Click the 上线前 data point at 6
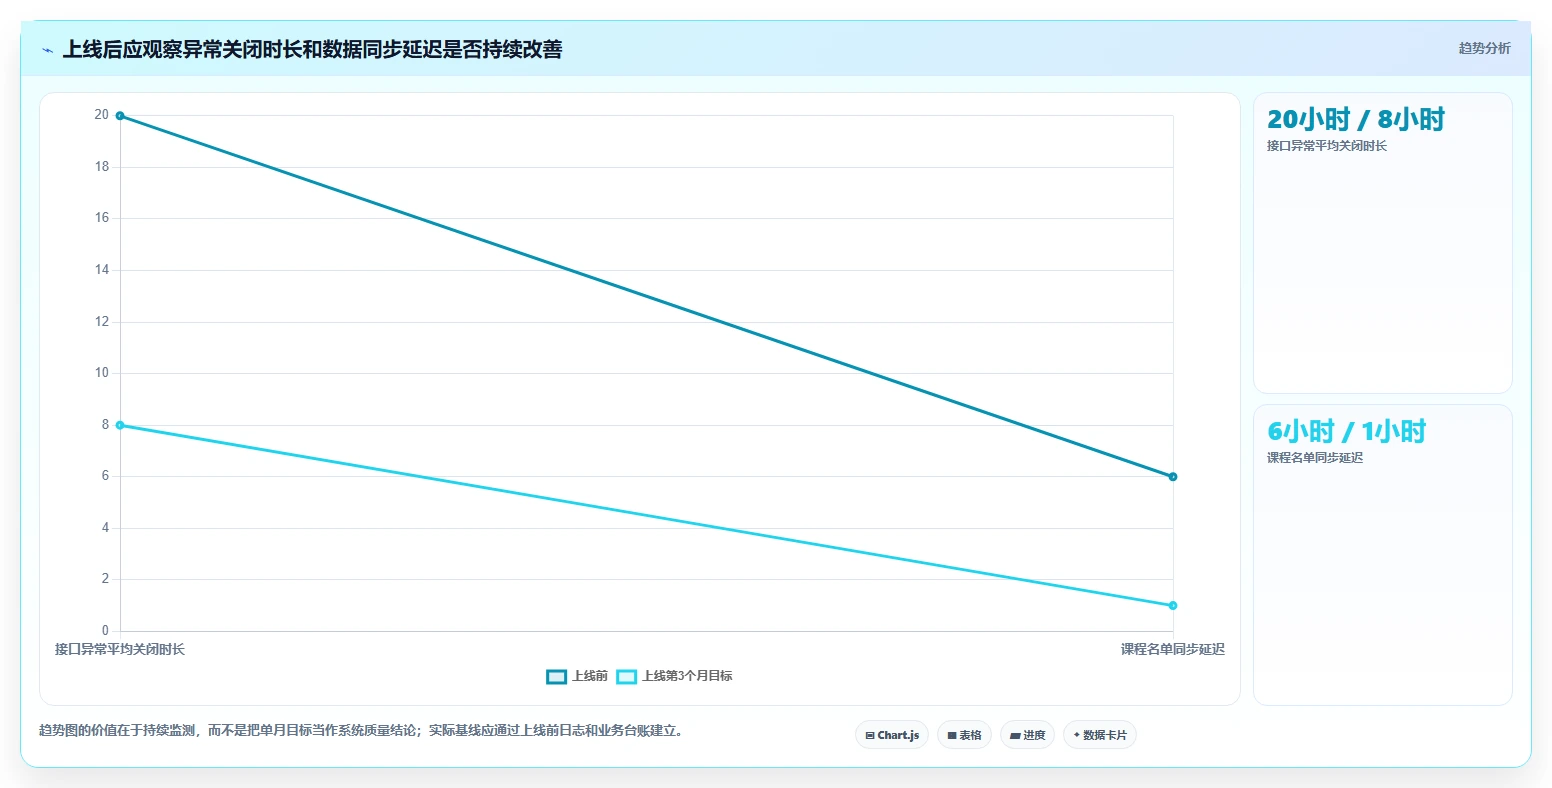 tap(1173, 477)
